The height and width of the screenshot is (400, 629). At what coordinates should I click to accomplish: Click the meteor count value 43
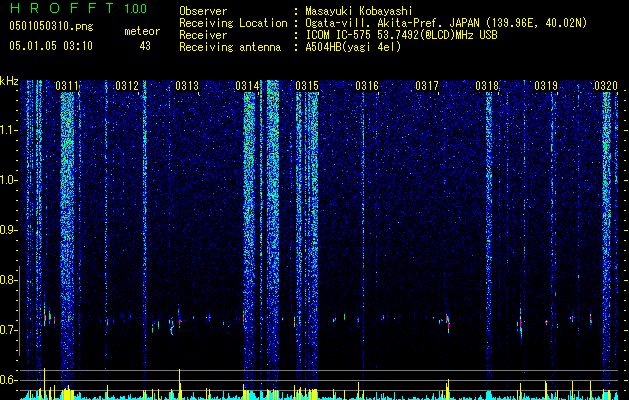(x=145, y=46)
